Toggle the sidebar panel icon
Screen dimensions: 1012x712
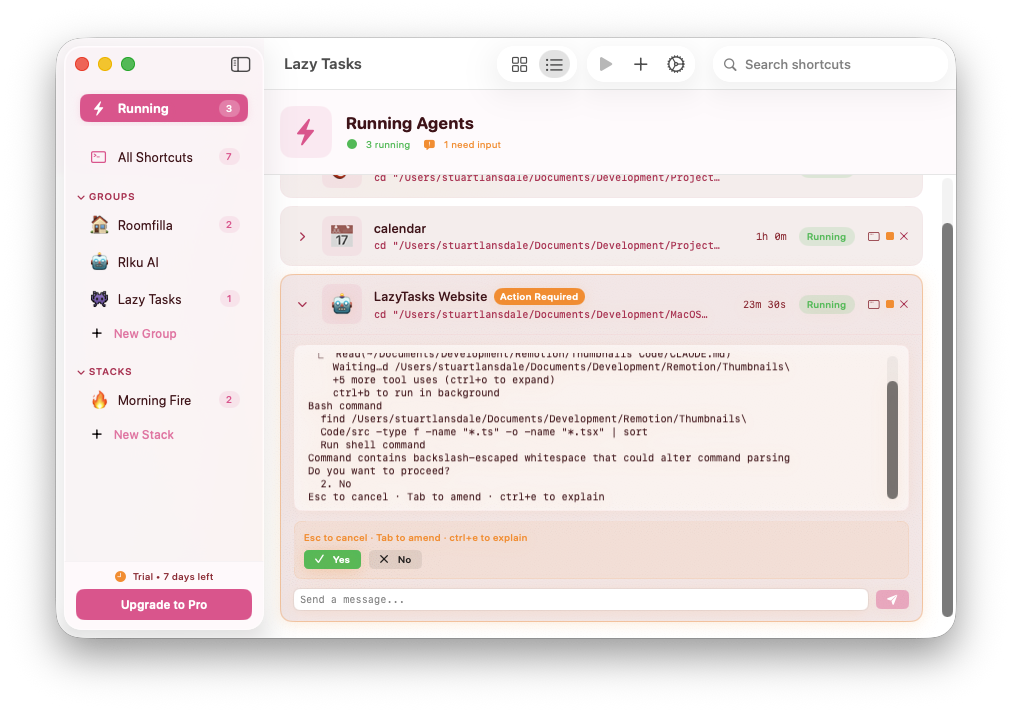pyautogui.click(x=240, y=63)
